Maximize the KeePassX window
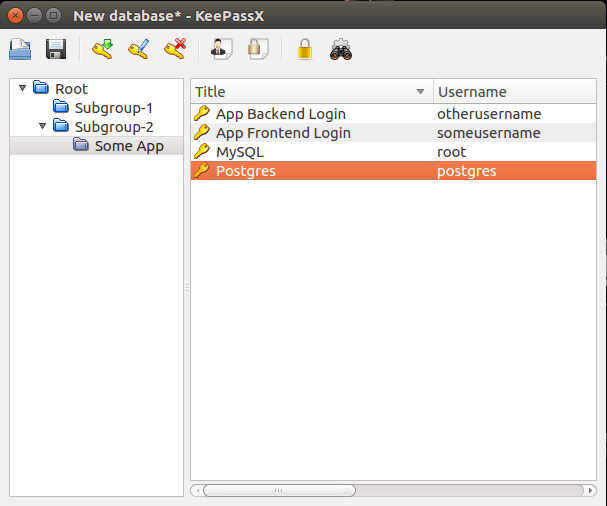This screenshot has width=607, height=506. pyautogui.click(x=53, y=15)
